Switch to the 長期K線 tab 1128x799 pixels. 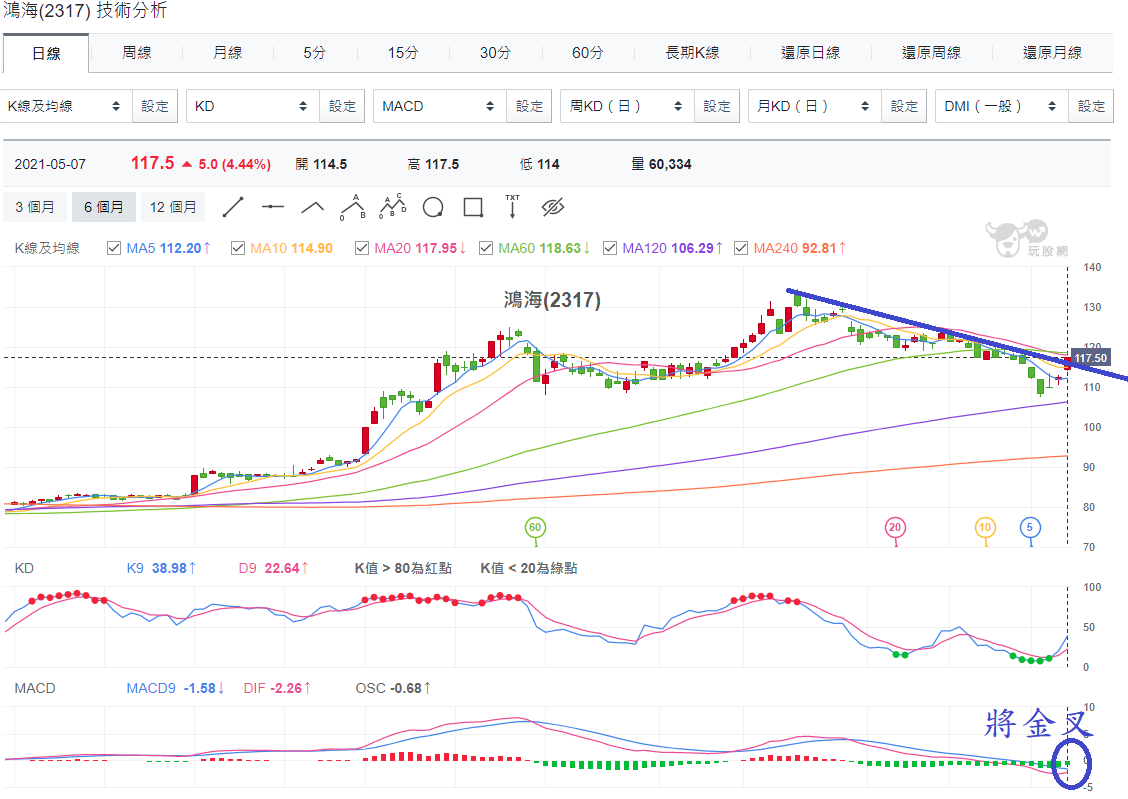(692, 52)
